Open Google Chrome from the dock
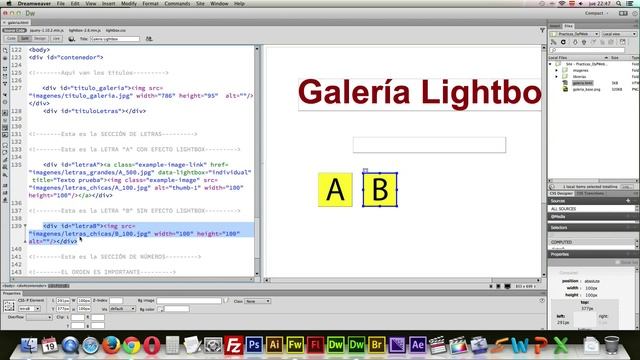 tap(131, 346)
